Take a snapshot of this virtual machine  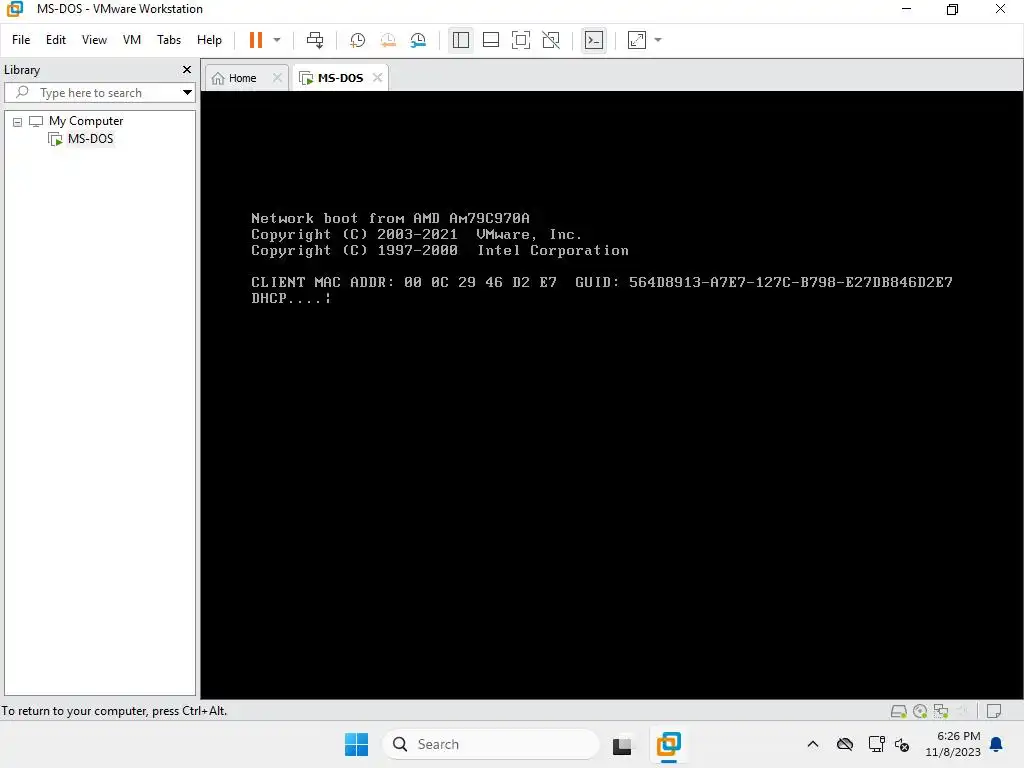(357, 40)
